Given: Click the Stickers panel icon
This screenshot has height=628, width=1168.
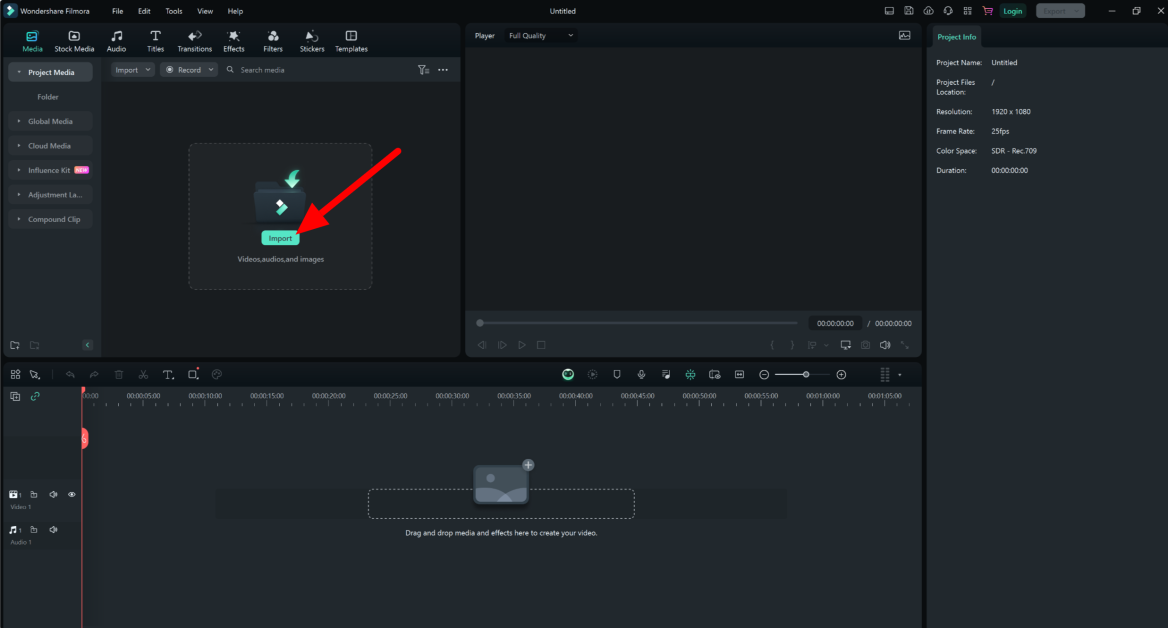Looking at the screenshot, I should [311, 40].
